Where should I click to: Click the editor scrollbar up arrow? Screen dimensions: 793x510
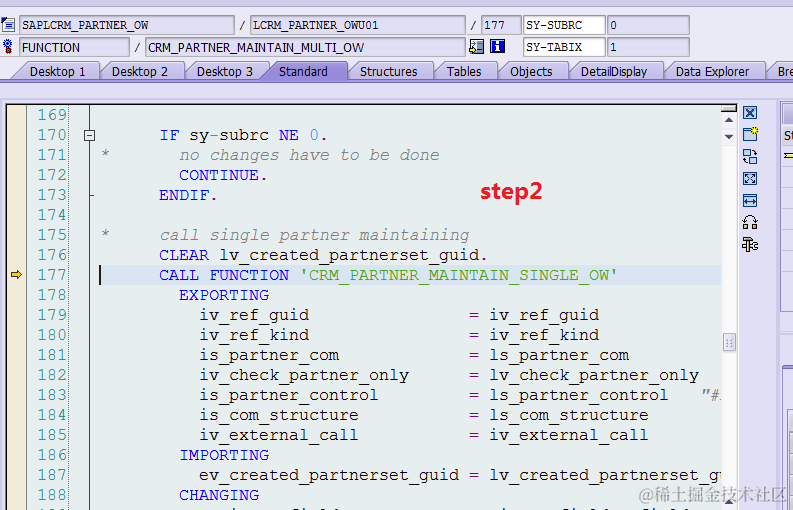[x=729, y=120]
